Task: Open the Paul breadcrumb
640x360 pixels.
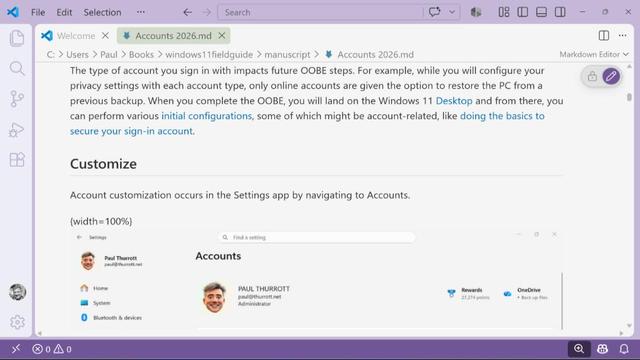Action: [x=109, y=54]
